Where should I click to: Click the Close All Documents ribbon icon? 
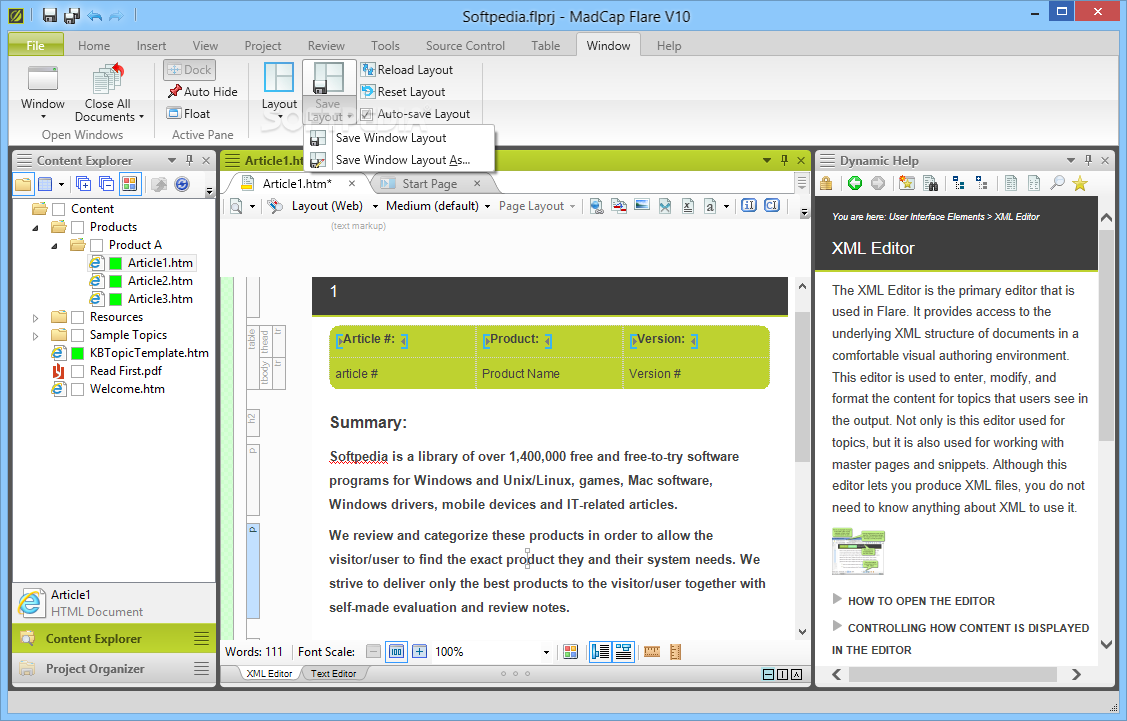[x=109, y=79]
